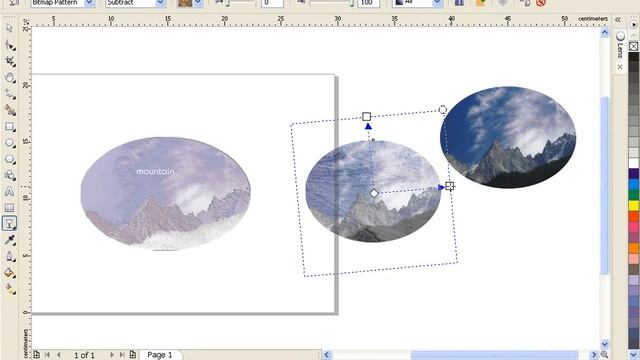Collapse the docker using the double-arrow

point(618,20)
